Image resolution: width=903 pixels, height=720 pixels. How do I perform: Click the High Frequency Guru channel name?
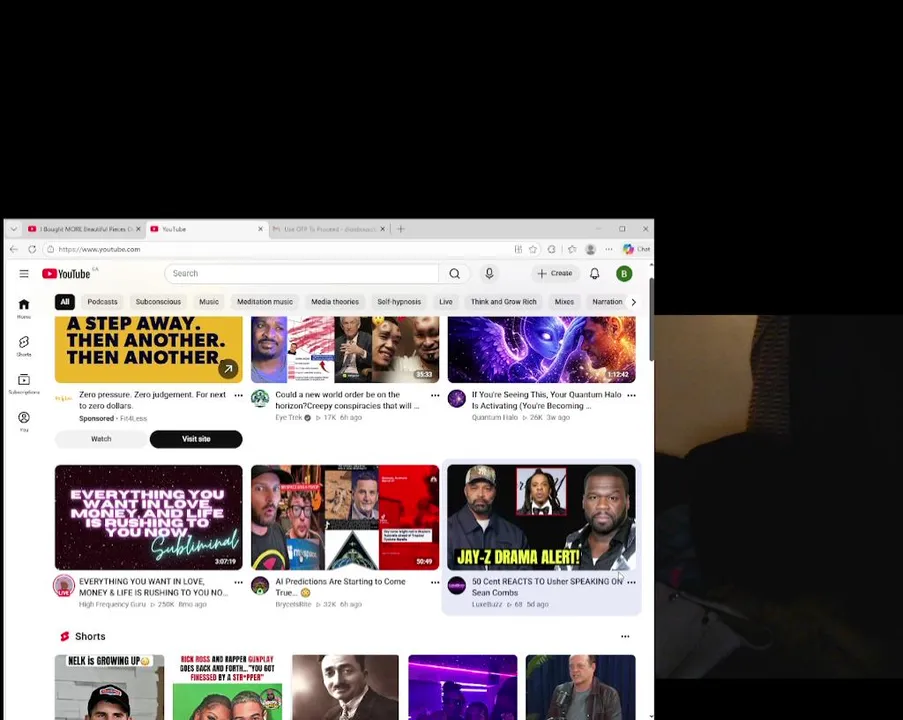pos(112,604)
